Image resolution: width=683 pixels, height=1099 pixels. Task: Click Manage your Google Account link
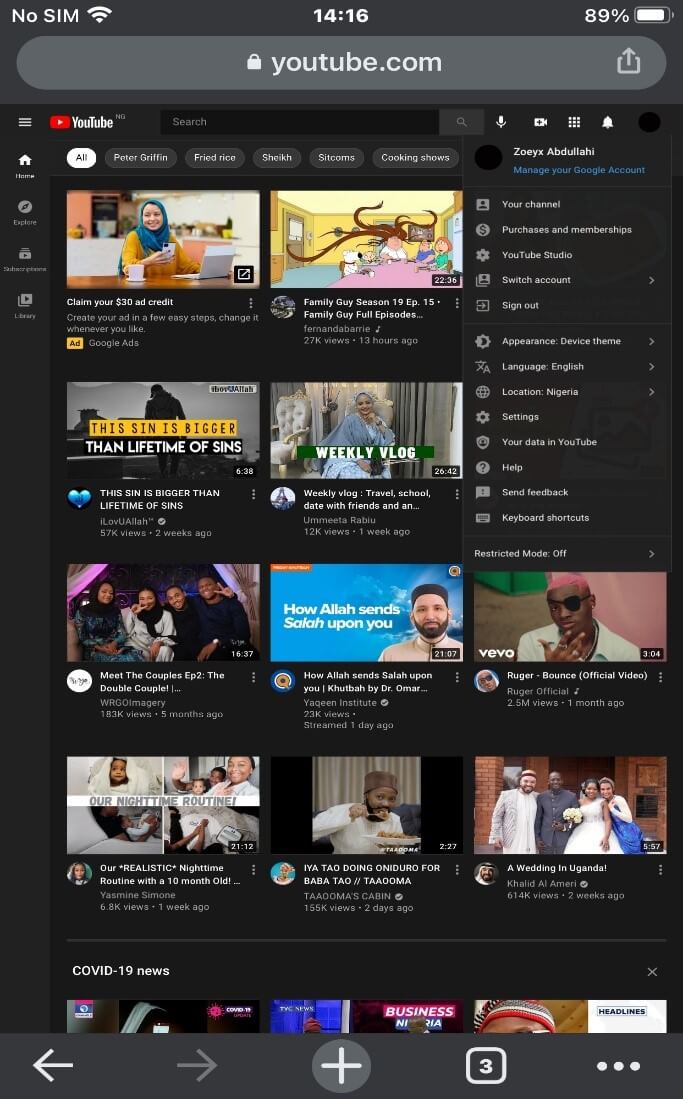pyautogui.click(x=579, y=170)
